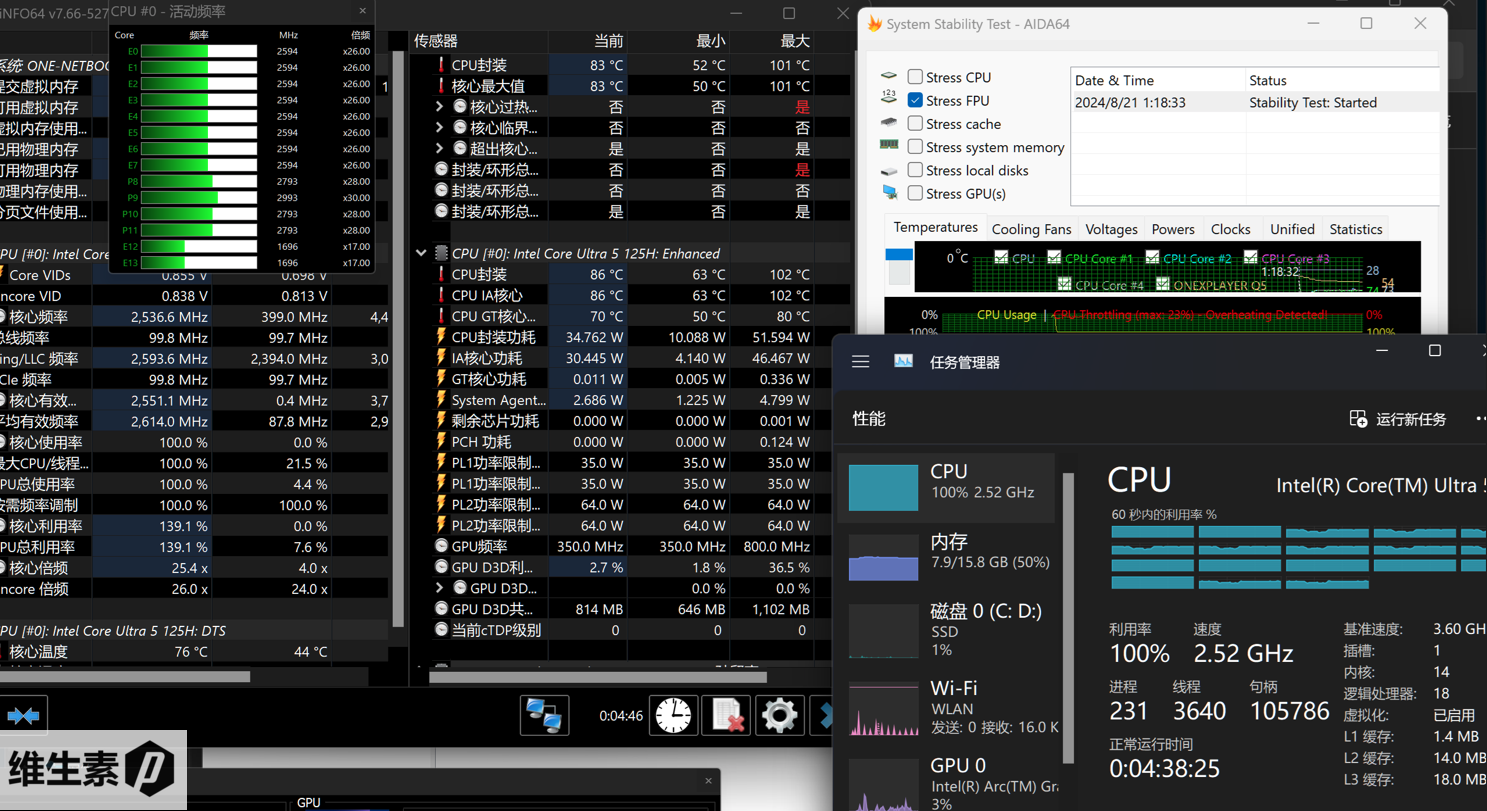Select Wi-Fi WLAN in performance list
1487x811 pixels.
click(x=945, y=707)
